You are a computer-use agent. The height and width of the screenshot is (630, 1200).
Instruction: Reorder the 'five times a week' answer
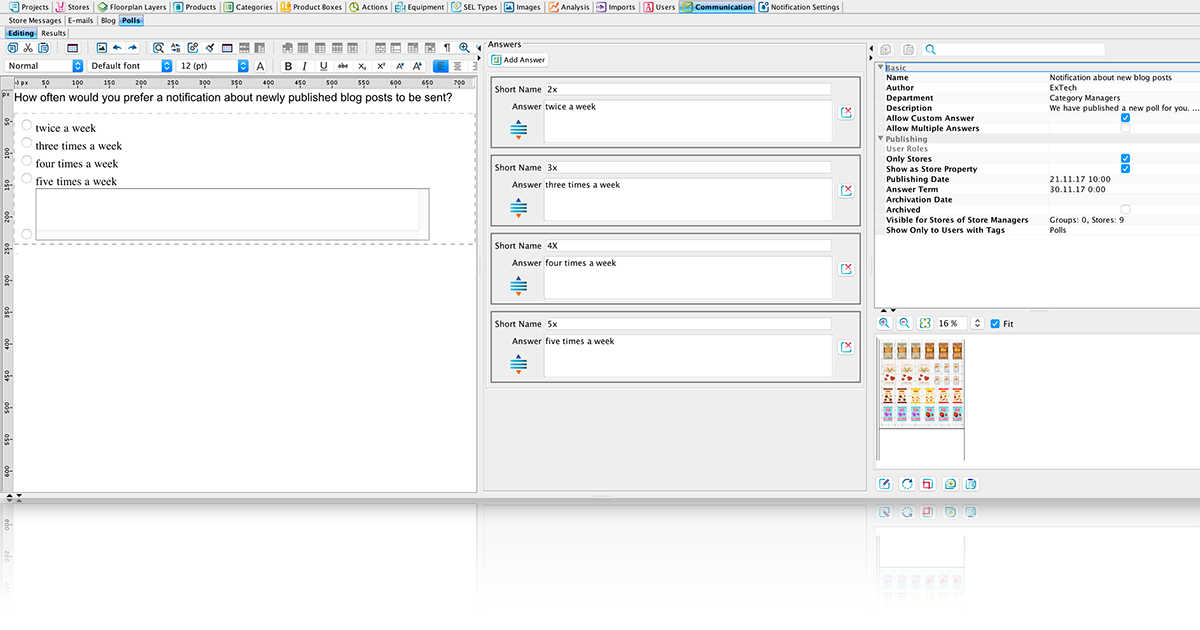click(x=518, y=364)
